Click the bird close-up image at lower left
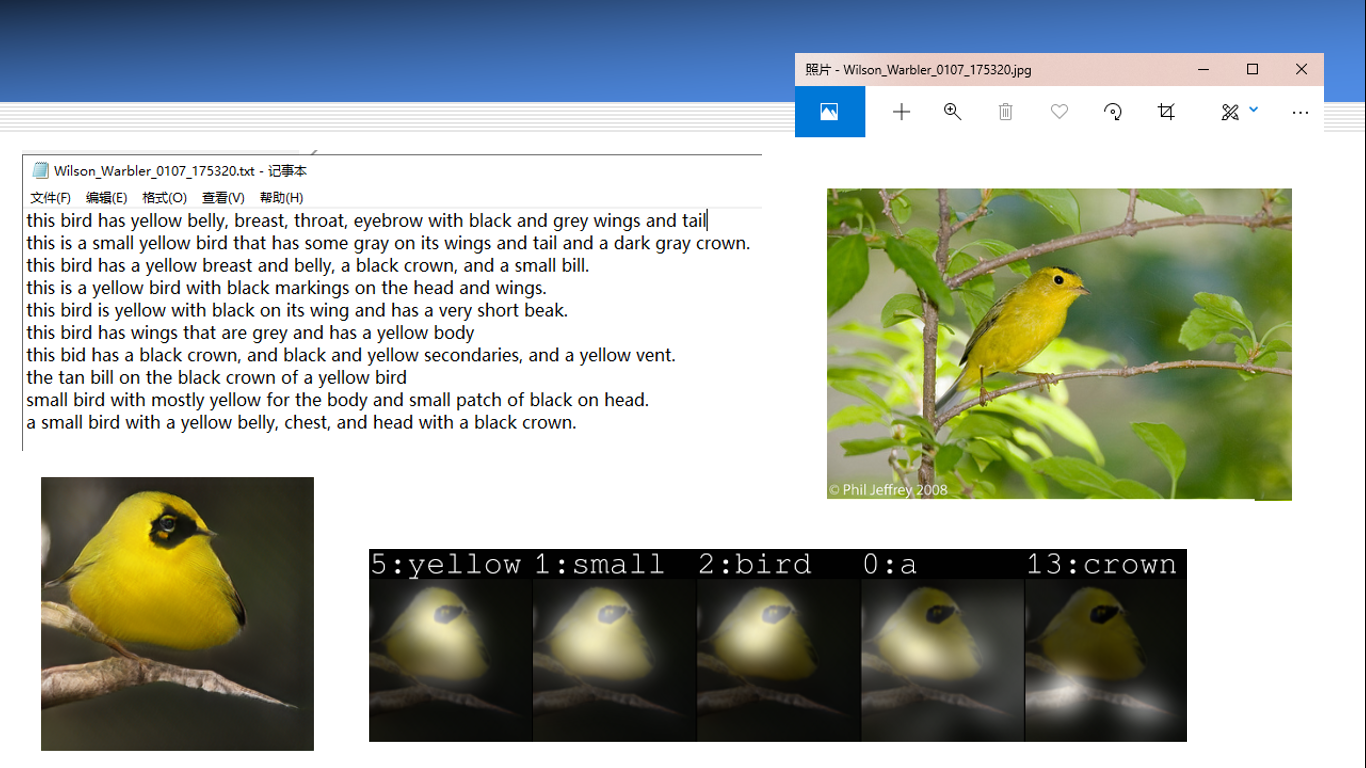This screenshot has height=768, width=1366. click(176, 613)
